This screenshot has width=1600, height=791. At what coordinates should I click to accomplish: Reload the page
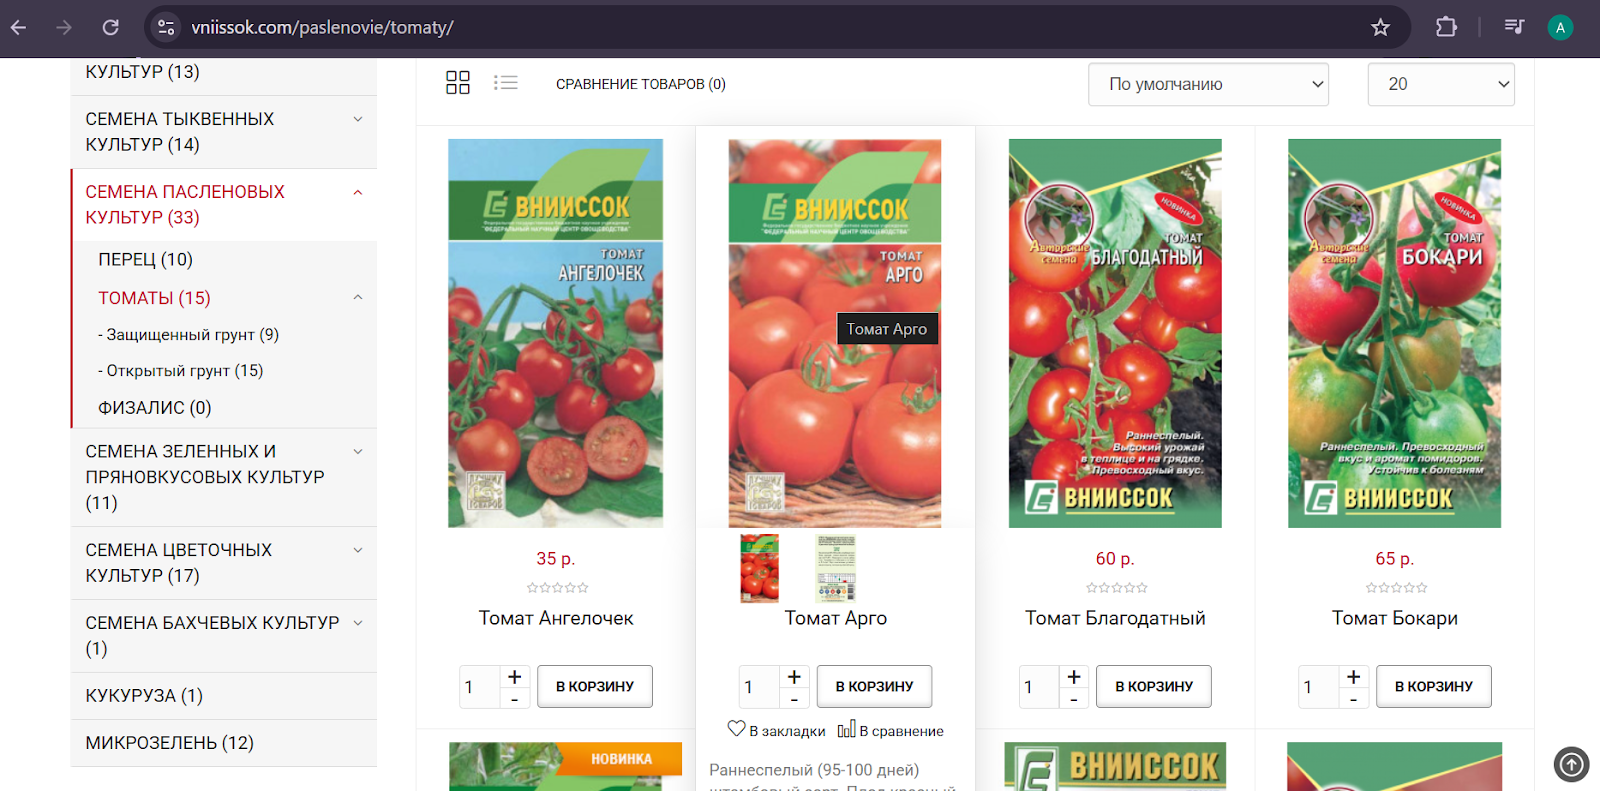click(x=111, y=27)
